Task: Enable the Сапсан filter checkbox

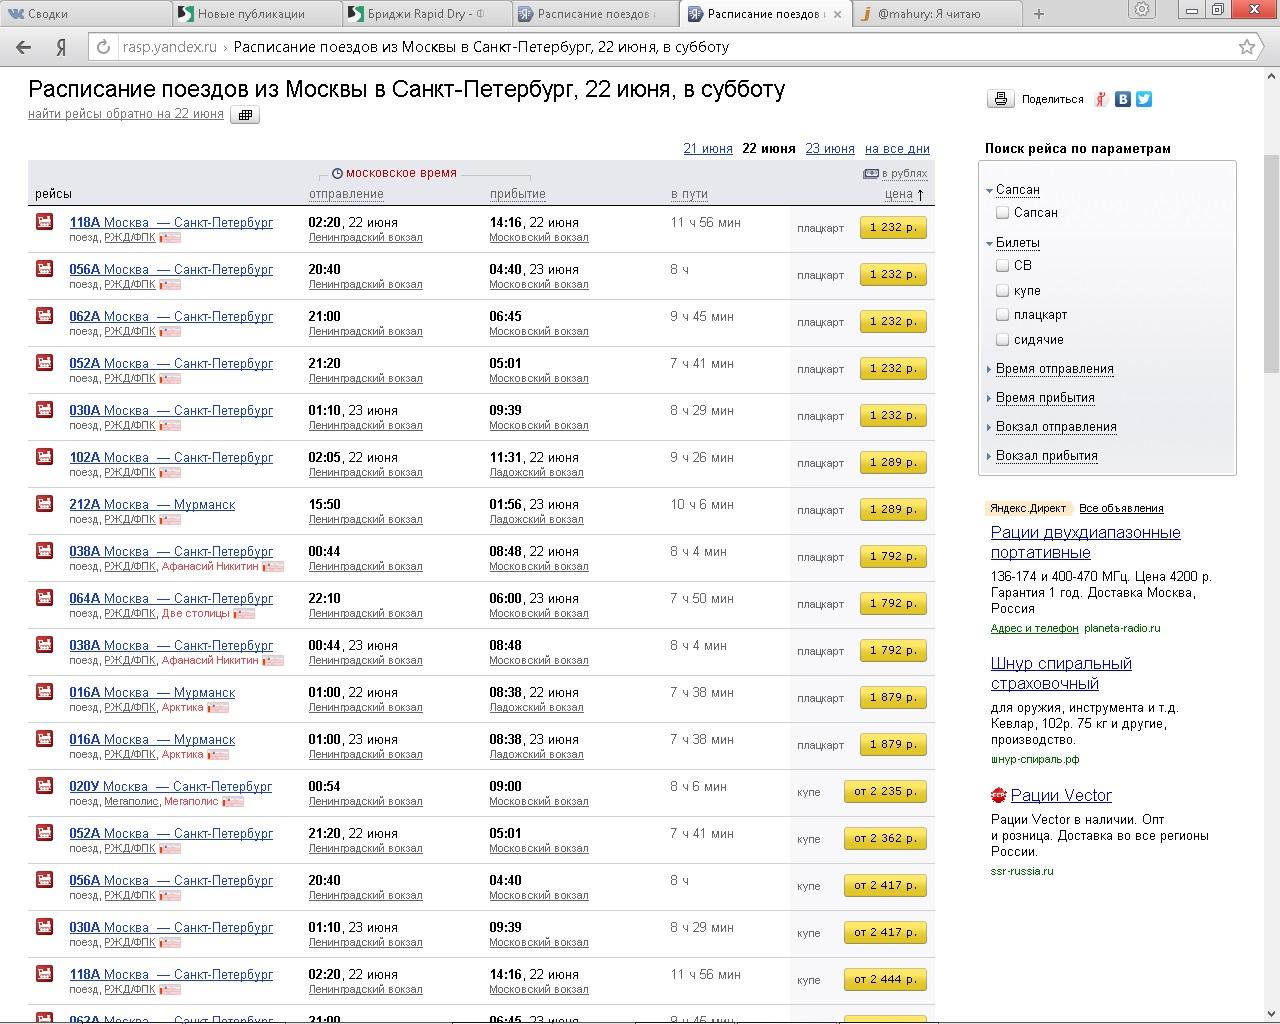Action: click(1002, 213)
